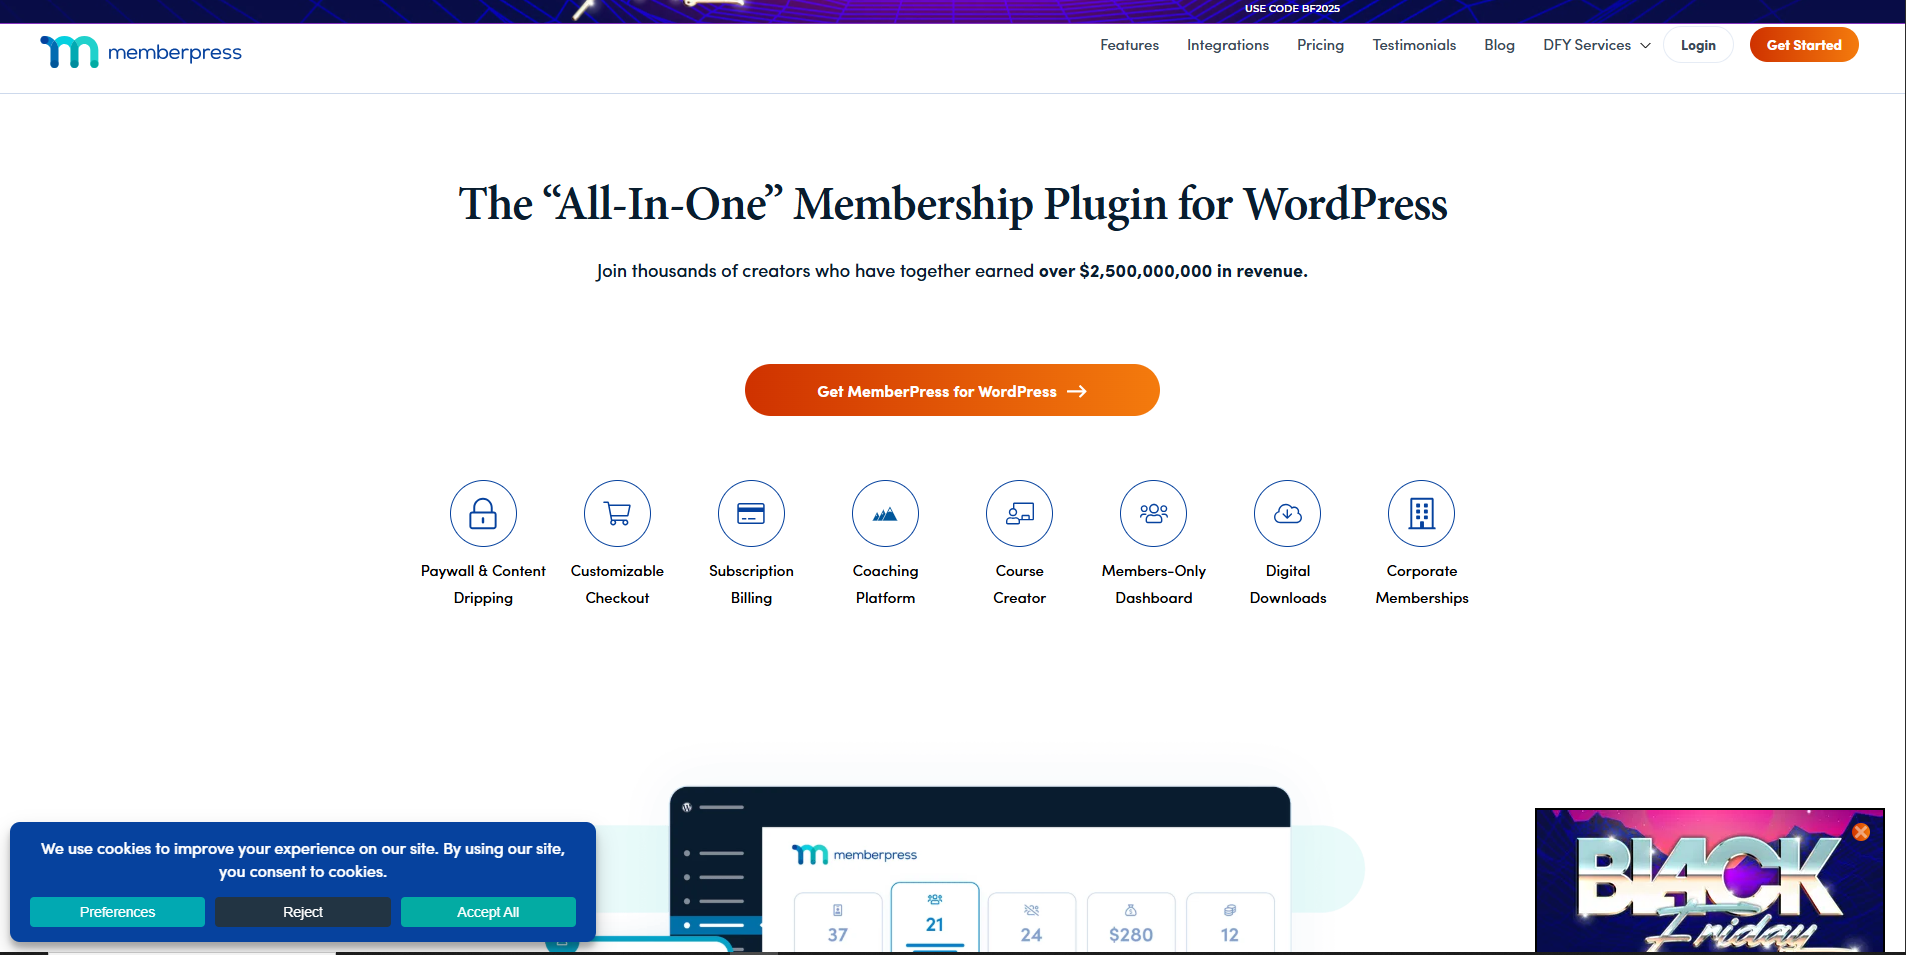Click the MemberPress logo in the header

click(x=140, y=51)
